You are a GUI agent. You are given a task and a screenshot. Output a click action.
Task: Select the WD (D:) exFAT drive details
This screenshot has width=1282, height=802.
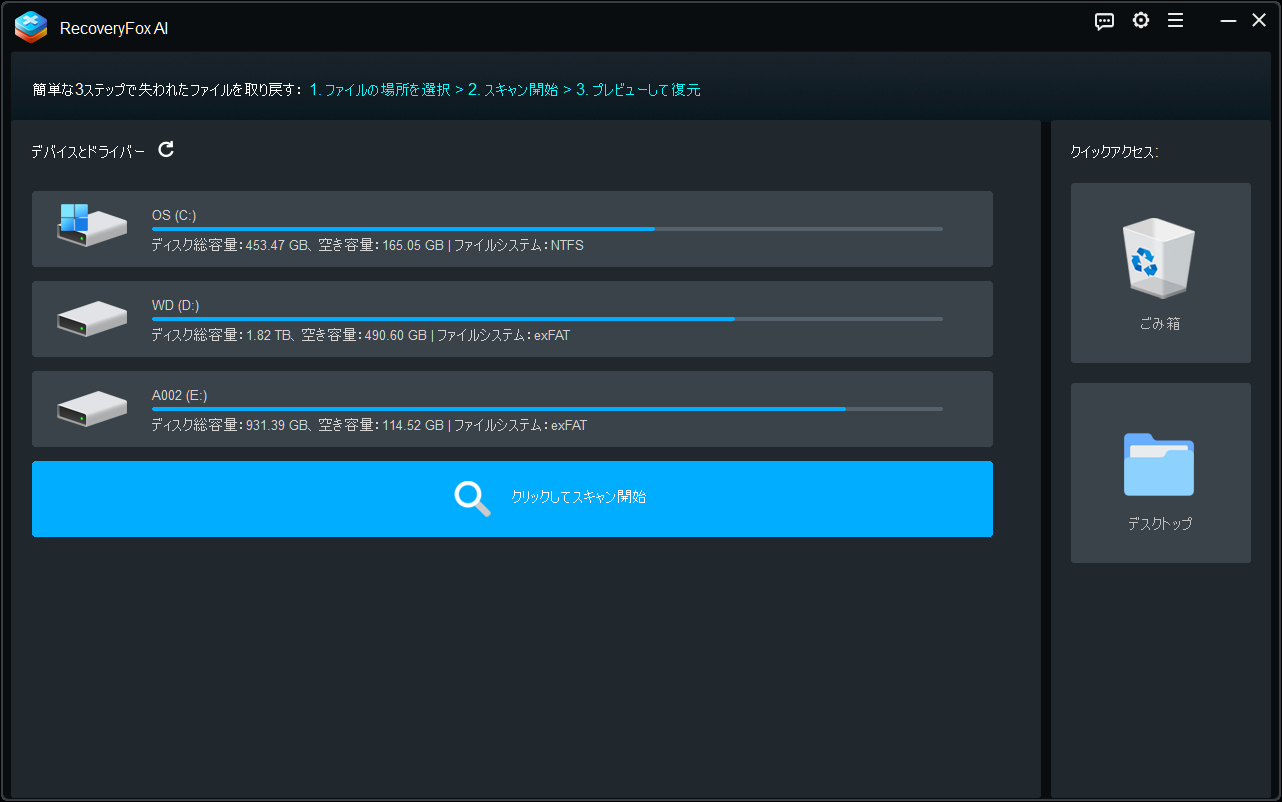[360, 336]
